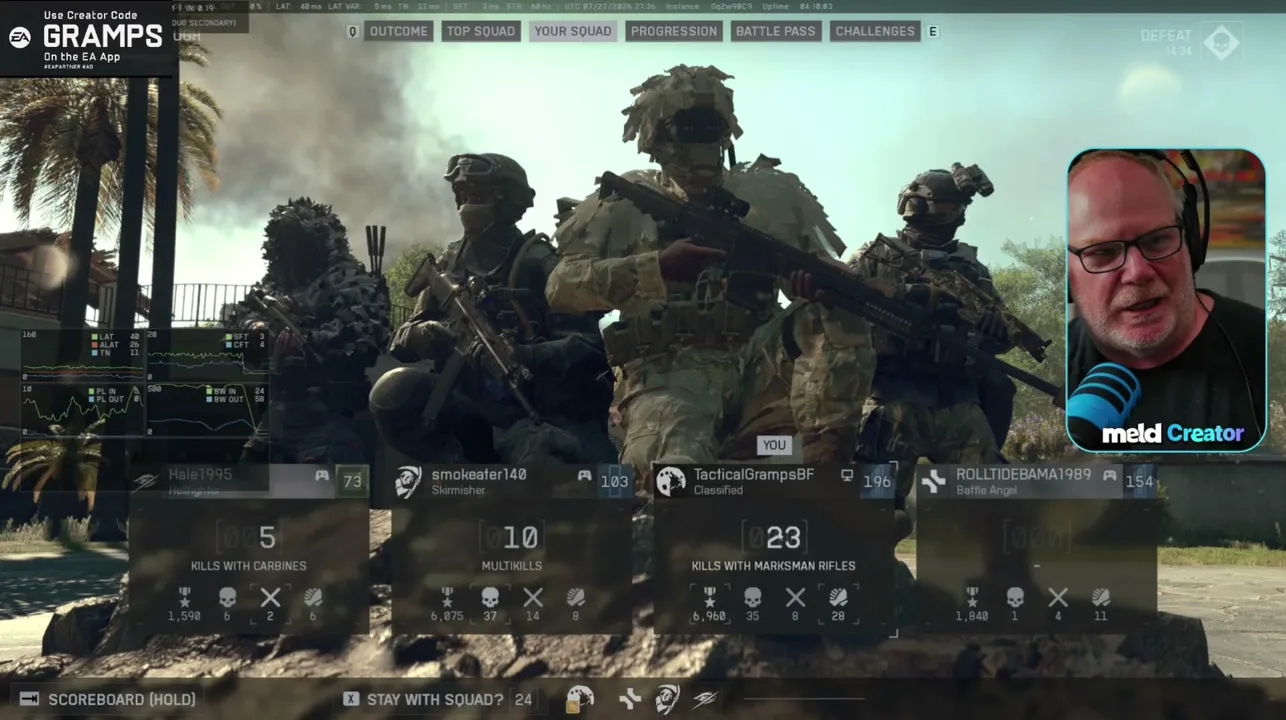
Task: Click the controller icon beside Hale1995
Action: (322, 476)
